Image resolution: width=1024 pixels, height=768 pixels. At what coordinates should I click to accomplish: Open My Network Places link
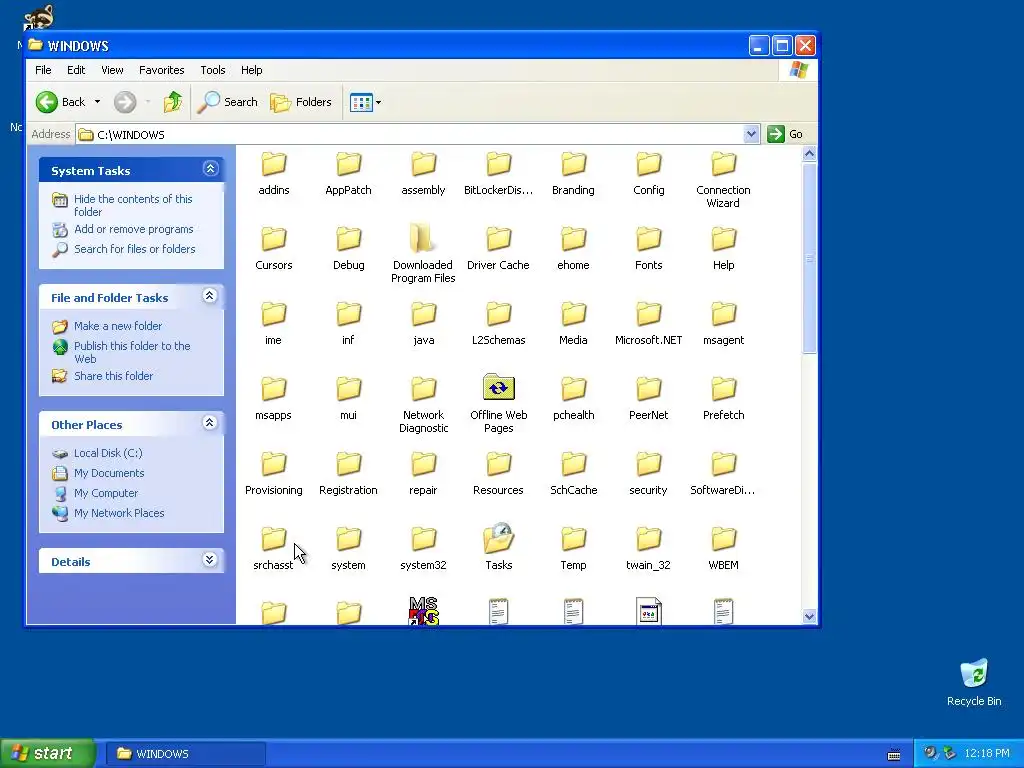coord(119,513)
